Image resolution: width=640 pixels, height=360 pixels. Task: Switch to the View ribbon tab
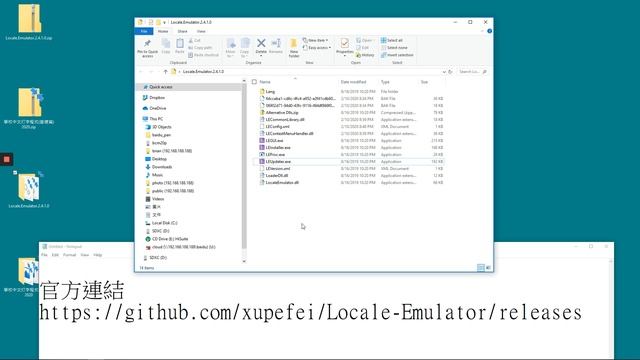[201, 31]
